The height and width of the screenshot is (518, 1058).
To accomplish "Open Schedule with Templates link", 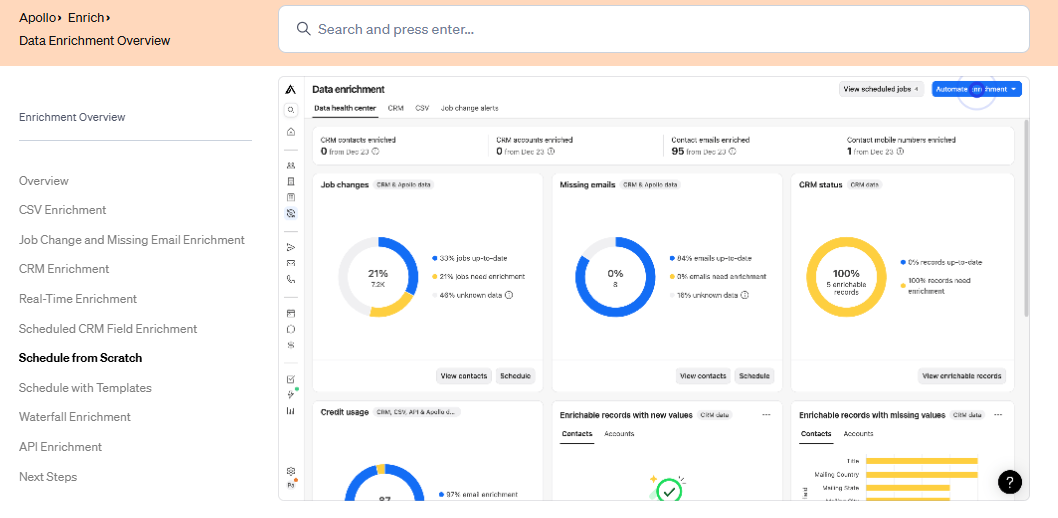I will pyautogui.click(x=85, y=388).
